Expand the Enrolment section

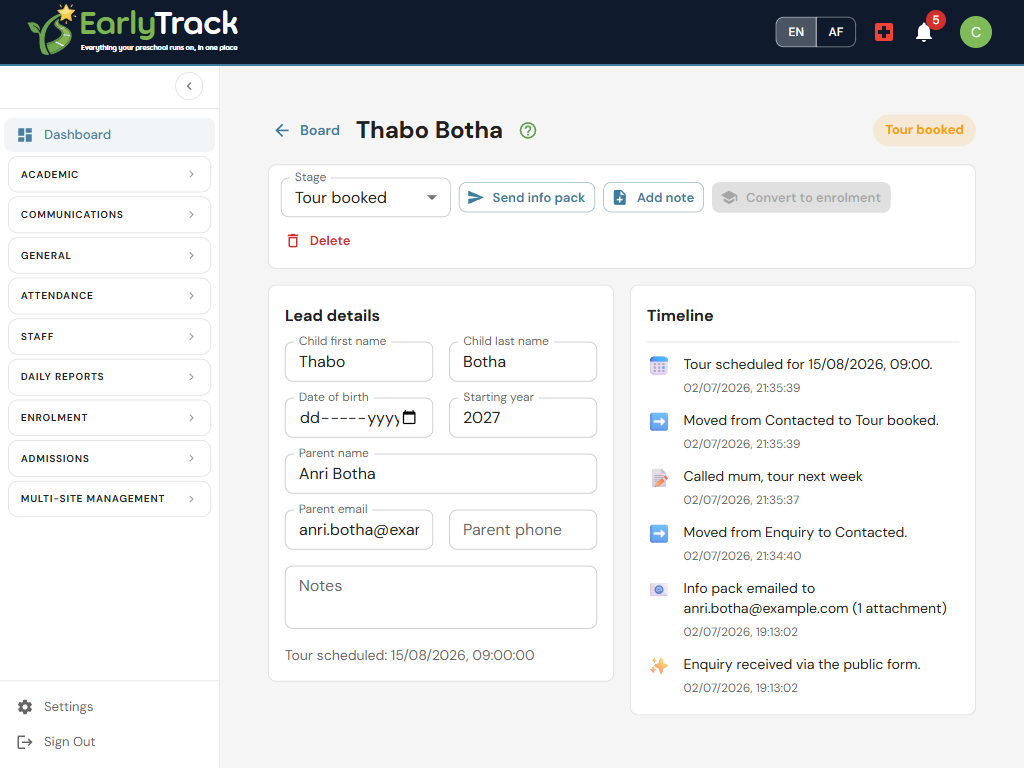coord(109,417)
